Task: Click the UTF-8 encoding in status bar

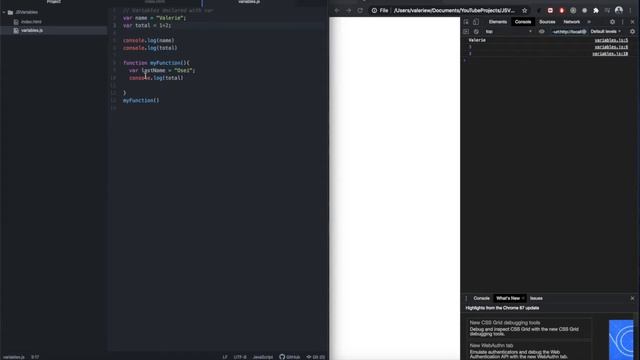Action: click(240, 357)
